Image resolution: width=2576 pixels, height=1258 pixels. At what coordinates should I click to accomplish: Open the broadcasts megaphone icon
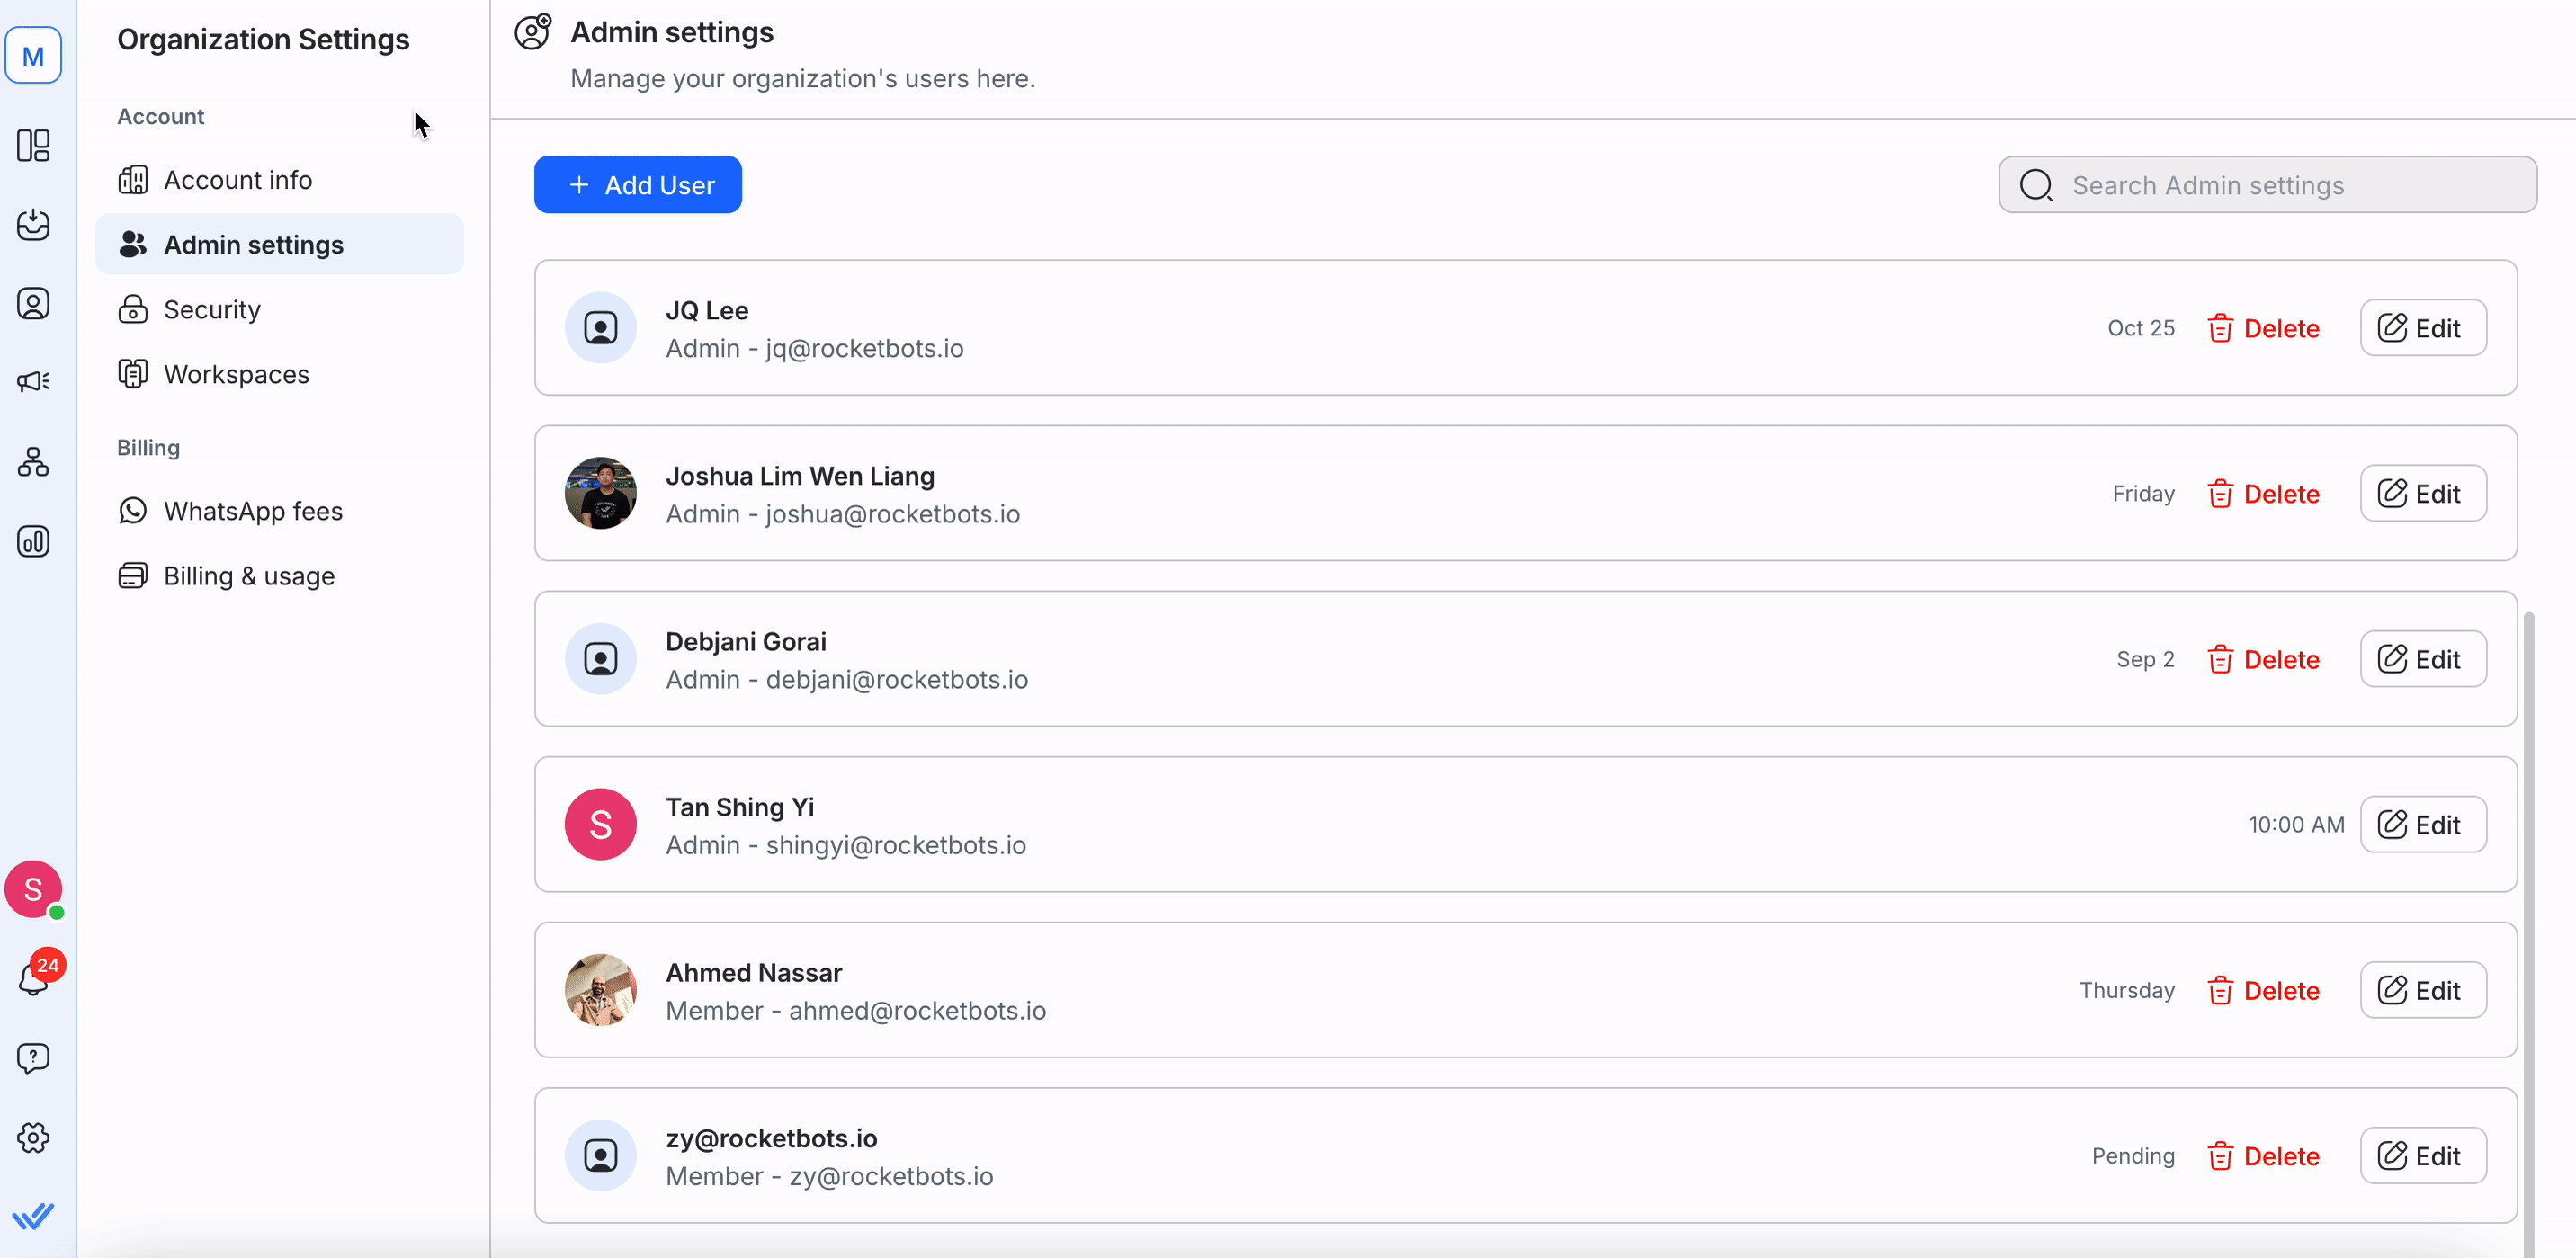(33, 382)
